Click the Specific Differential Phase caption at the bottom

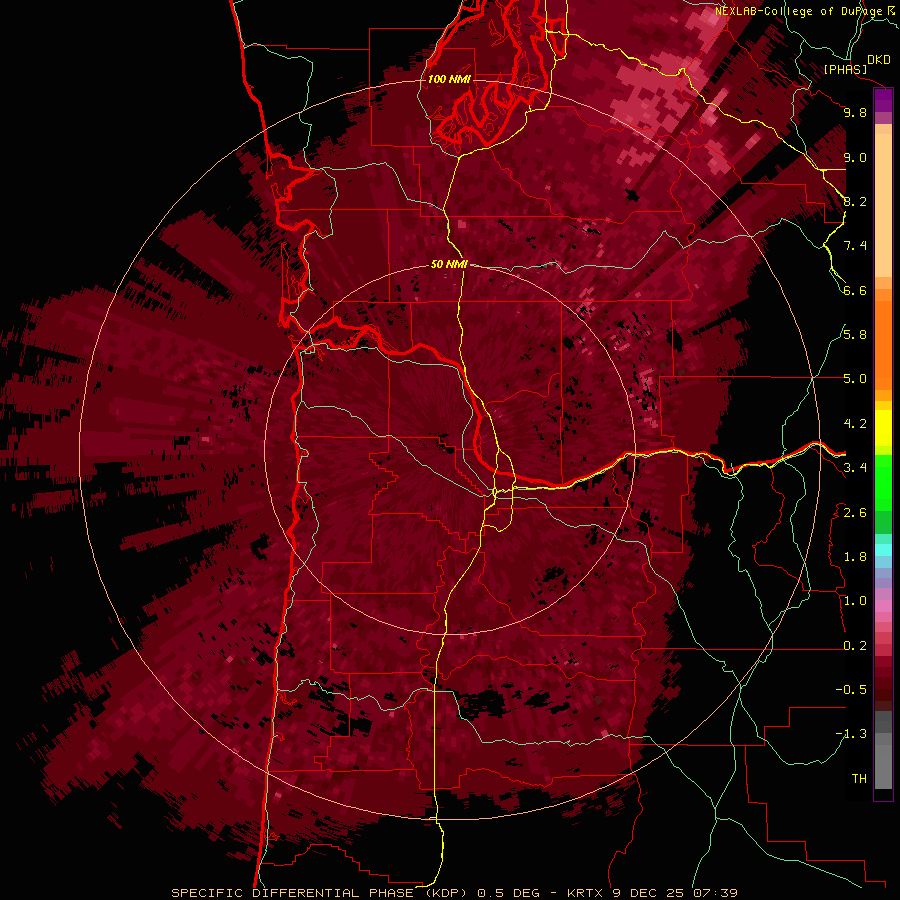(x=454, y=893)
